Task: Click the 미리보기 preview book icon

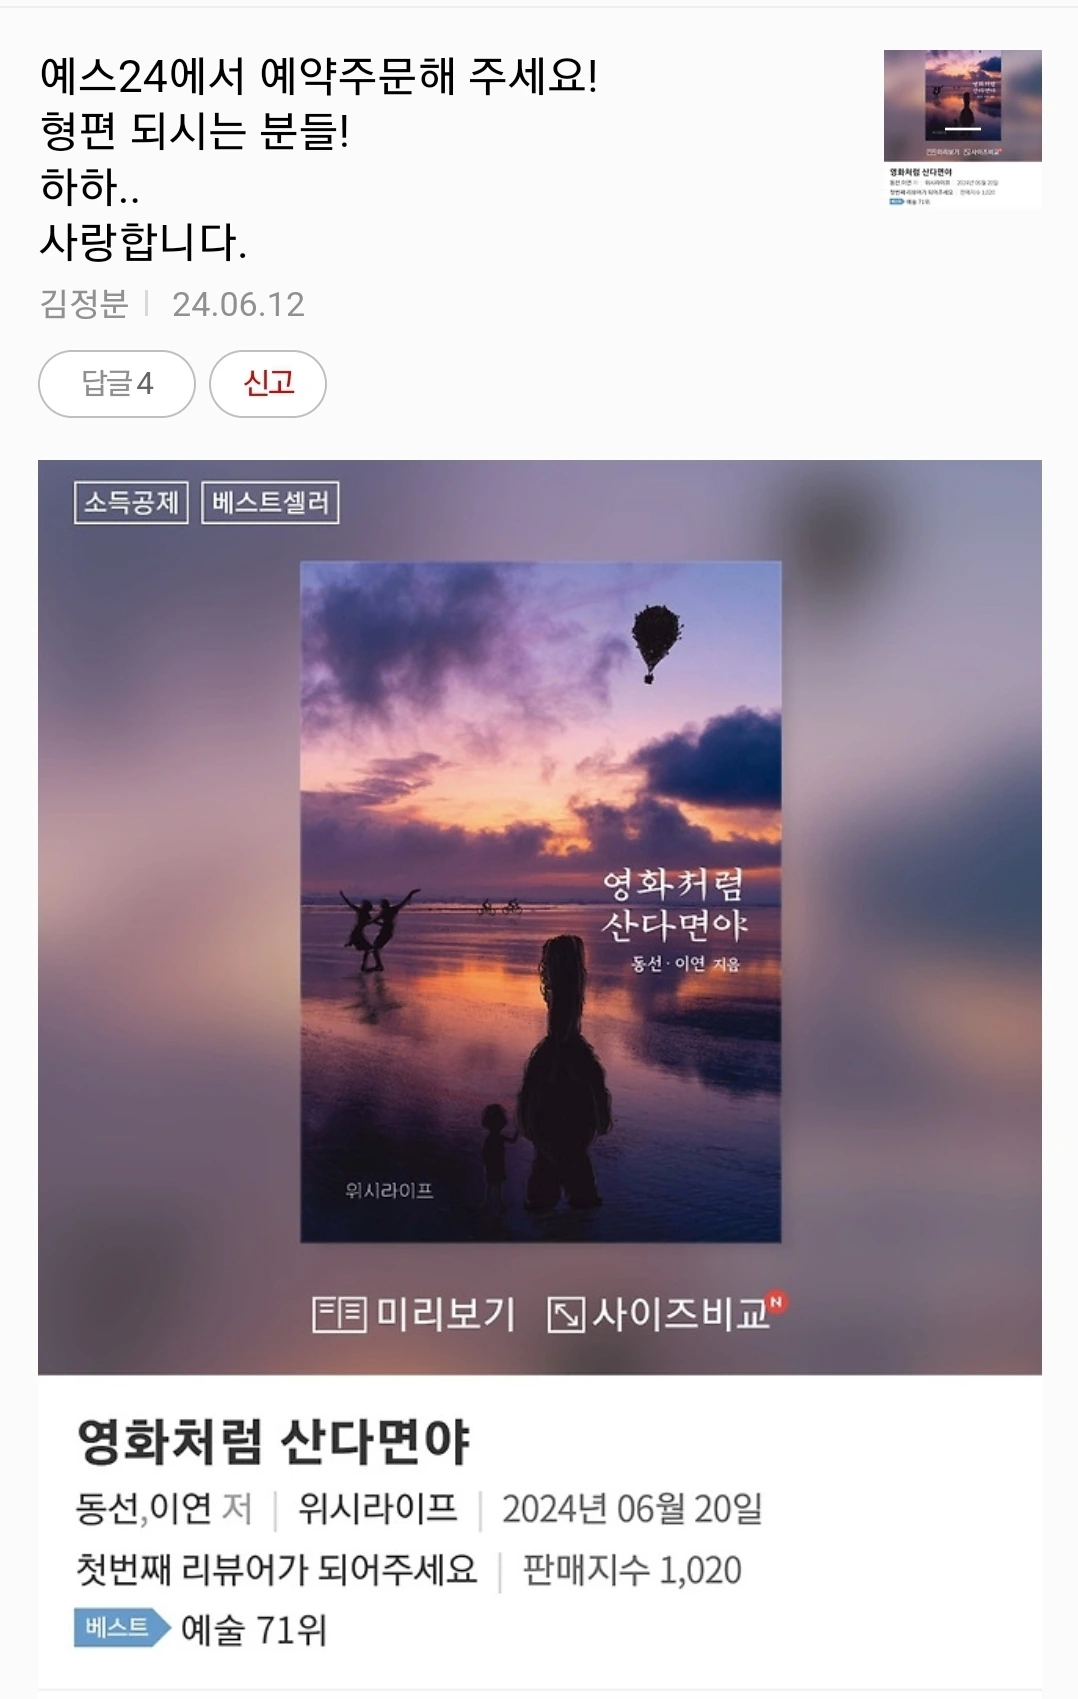Action: point(340,1314)
